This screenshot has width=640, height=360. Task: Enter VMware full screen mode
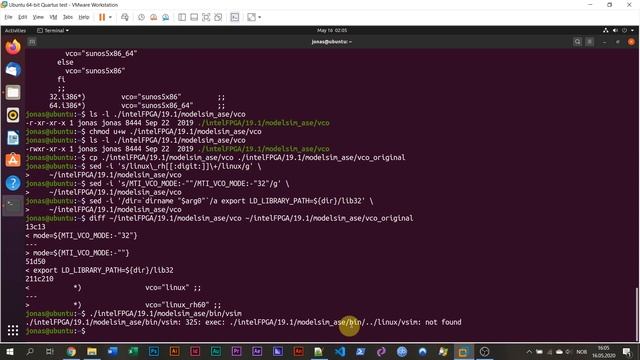[206, 17]
